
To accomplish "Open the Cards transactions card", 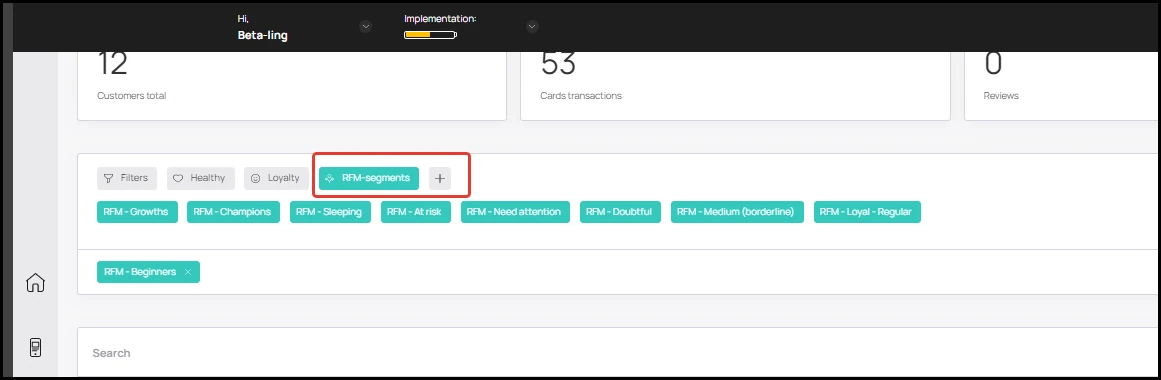I will pos(735,86).
